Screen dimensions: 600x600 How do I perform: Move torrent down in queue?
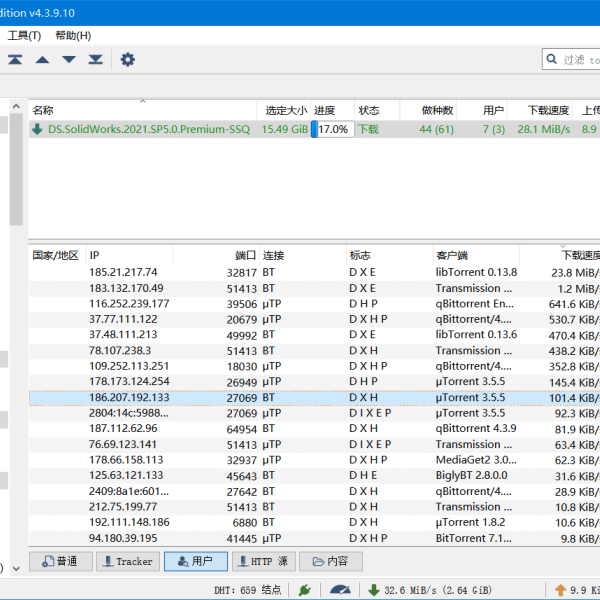tap(69, 60)
